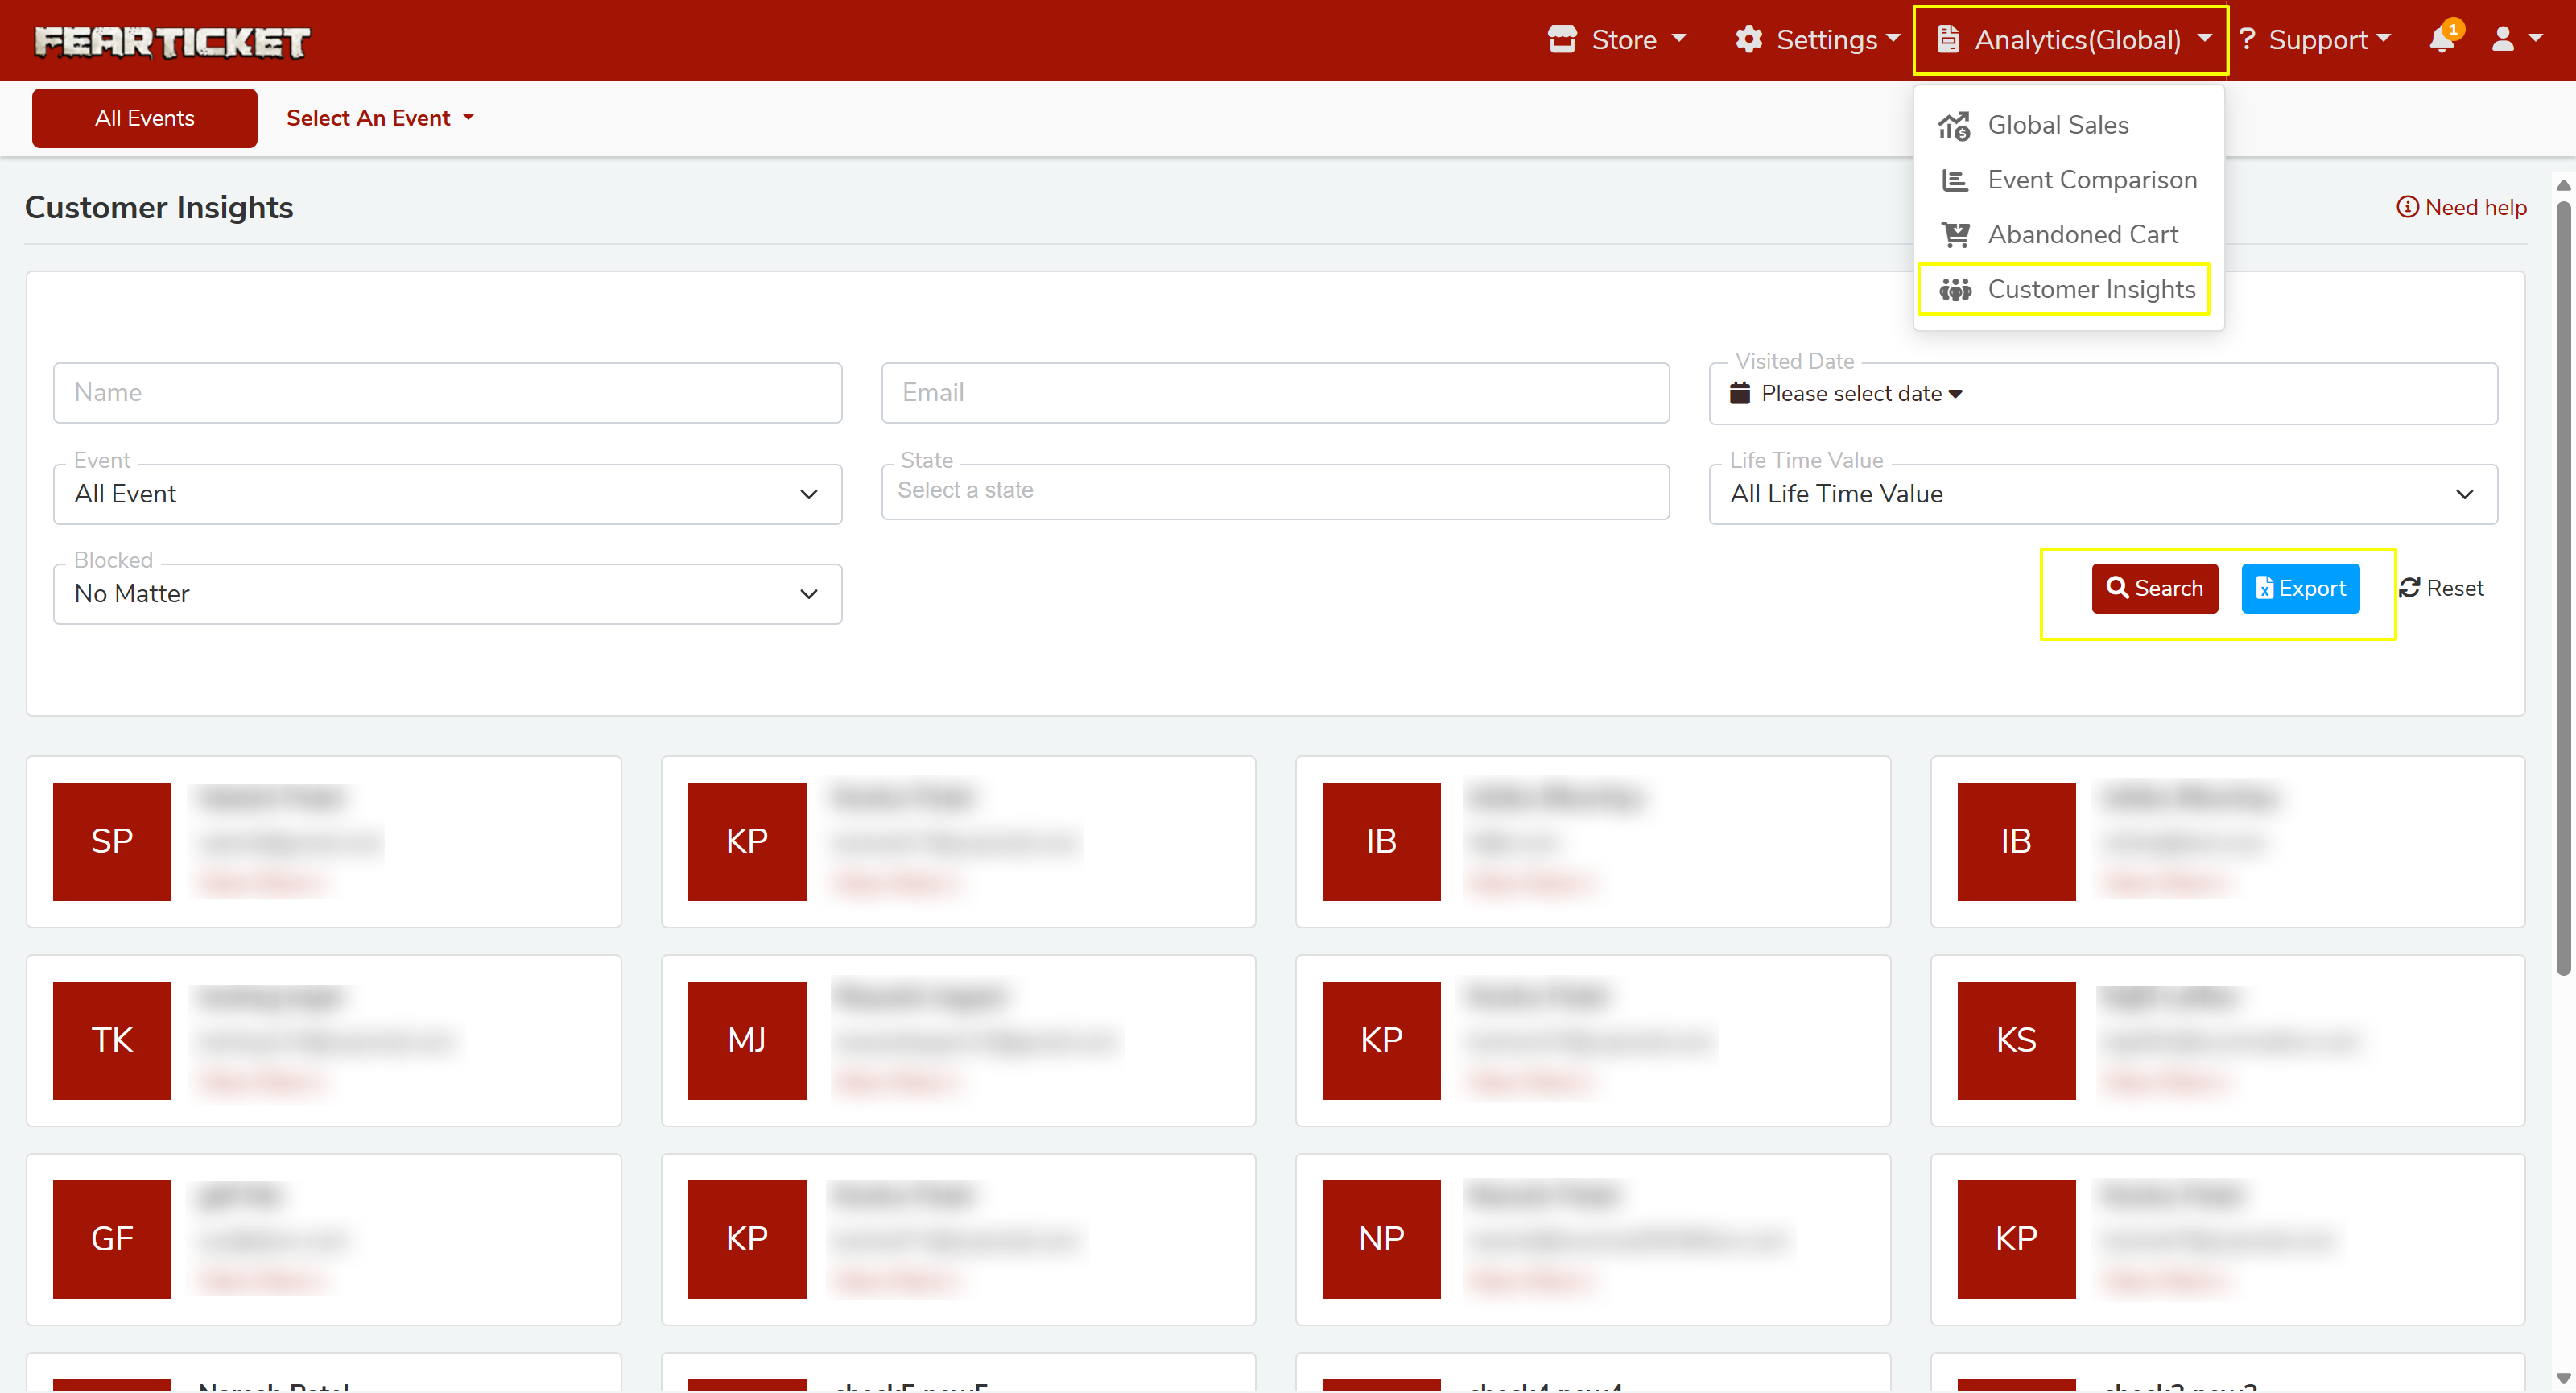Click the FearTicket logo
Screen dimensions: 2576x1393
click(172, 41)
